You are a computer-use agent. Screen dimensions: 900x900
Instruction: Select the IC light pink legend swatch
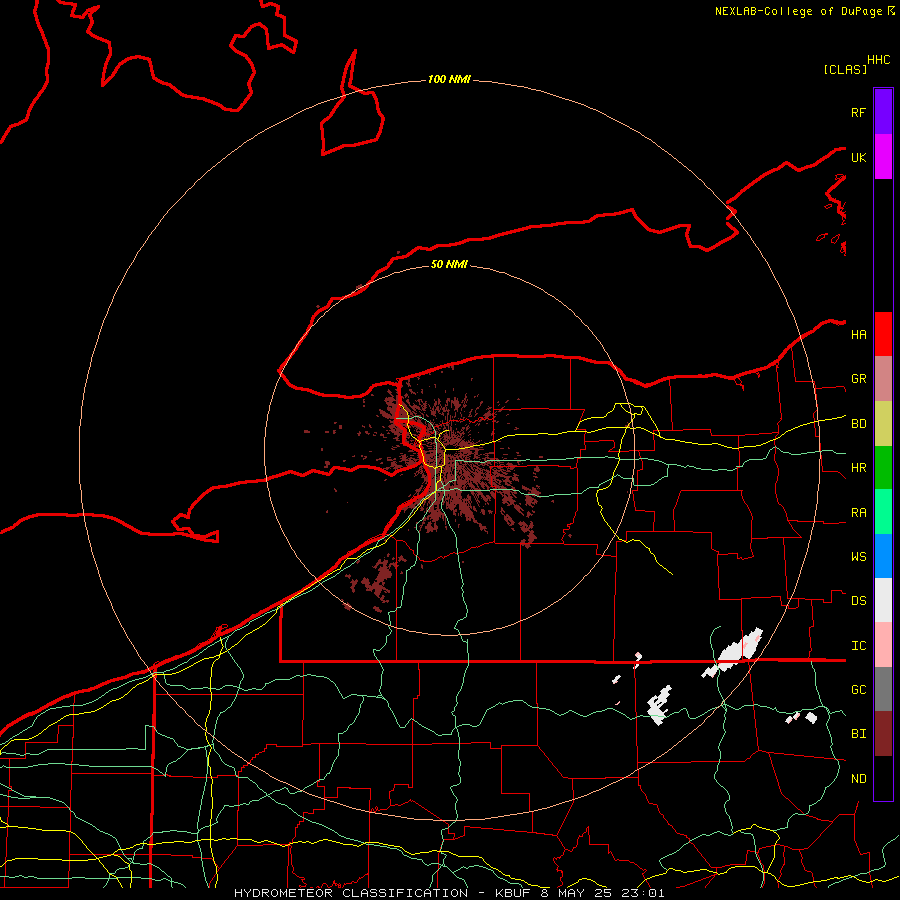[x=883, y=645]
